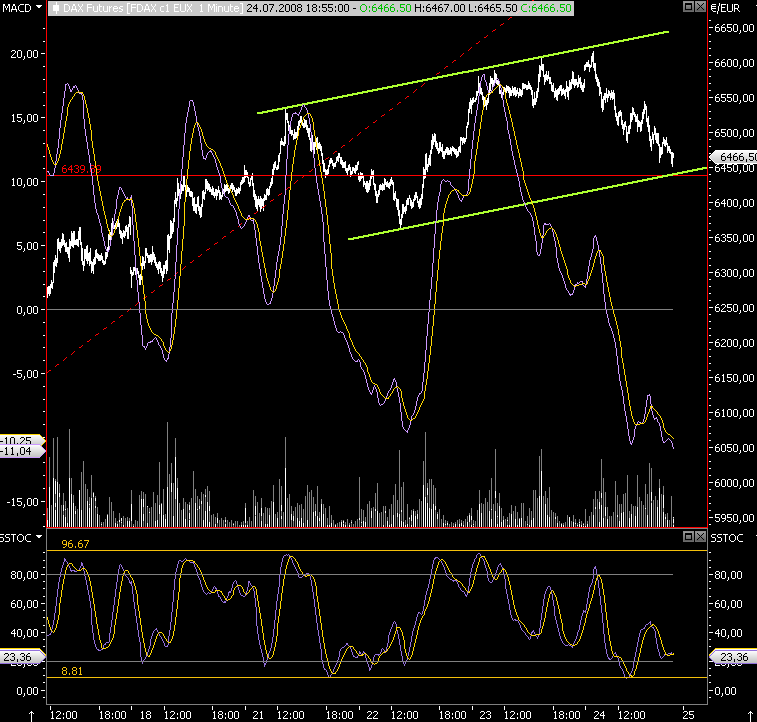Click the -15,00 MACD scale label

click(23, 502)
